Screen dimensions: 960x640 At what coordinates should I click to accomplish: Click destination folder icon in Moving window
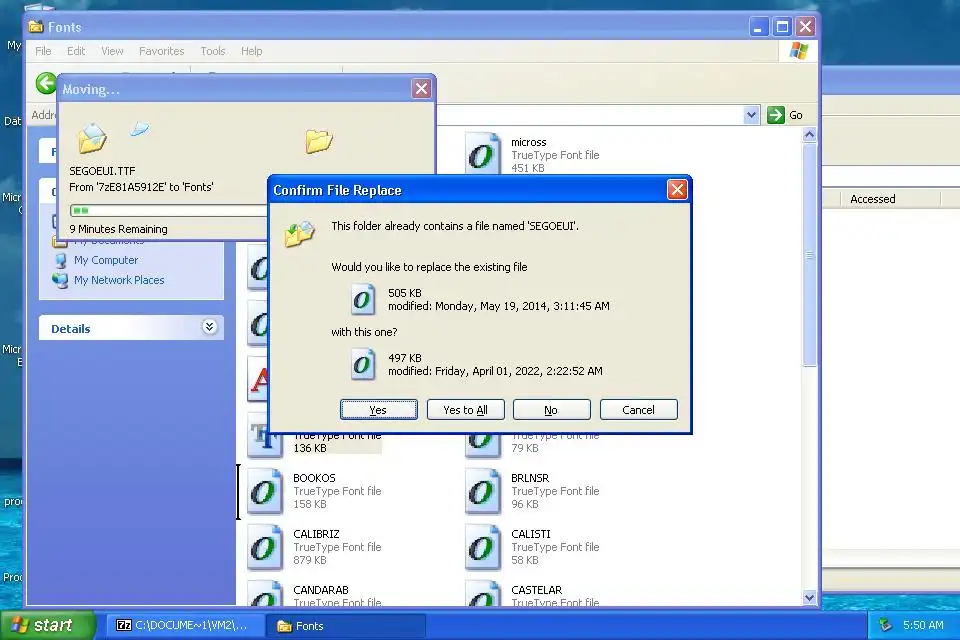point(319,140)
